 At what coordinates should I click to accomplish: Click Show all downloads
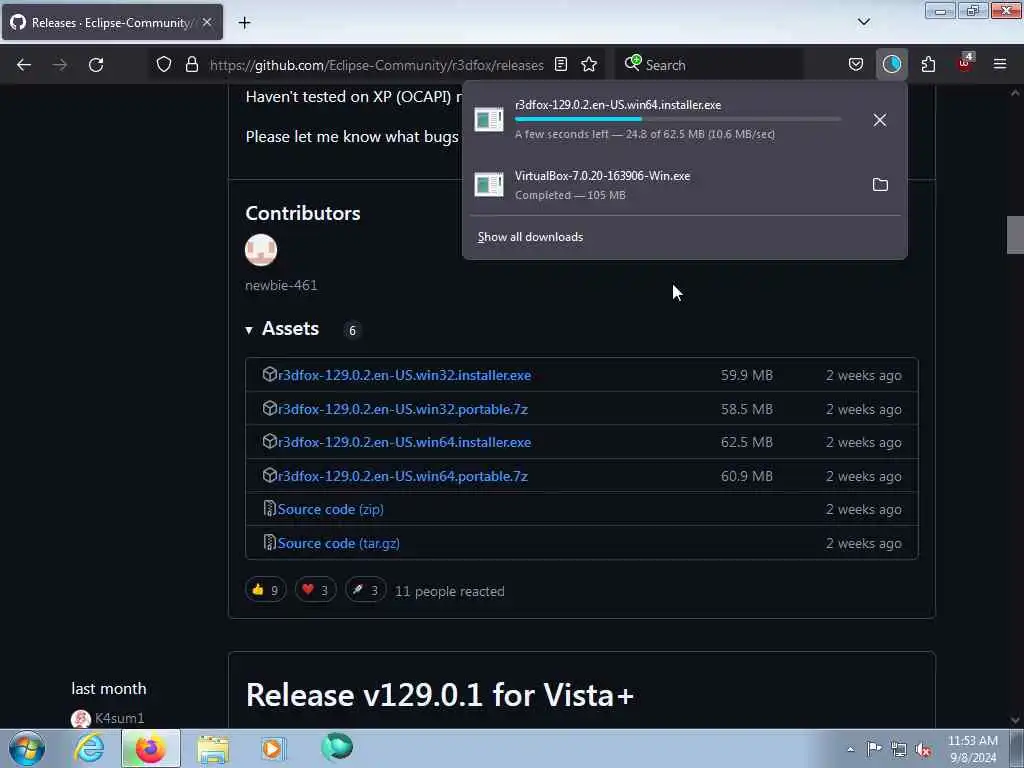pos(530,237)
